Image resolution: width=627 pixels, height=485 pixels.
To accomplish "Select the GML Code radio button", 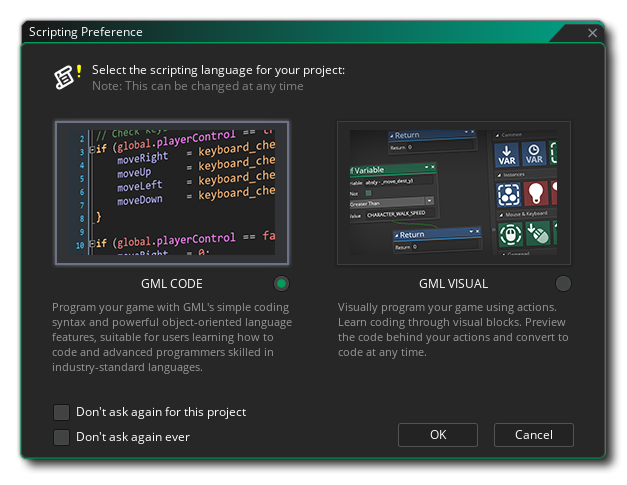I will pos(282,284).
